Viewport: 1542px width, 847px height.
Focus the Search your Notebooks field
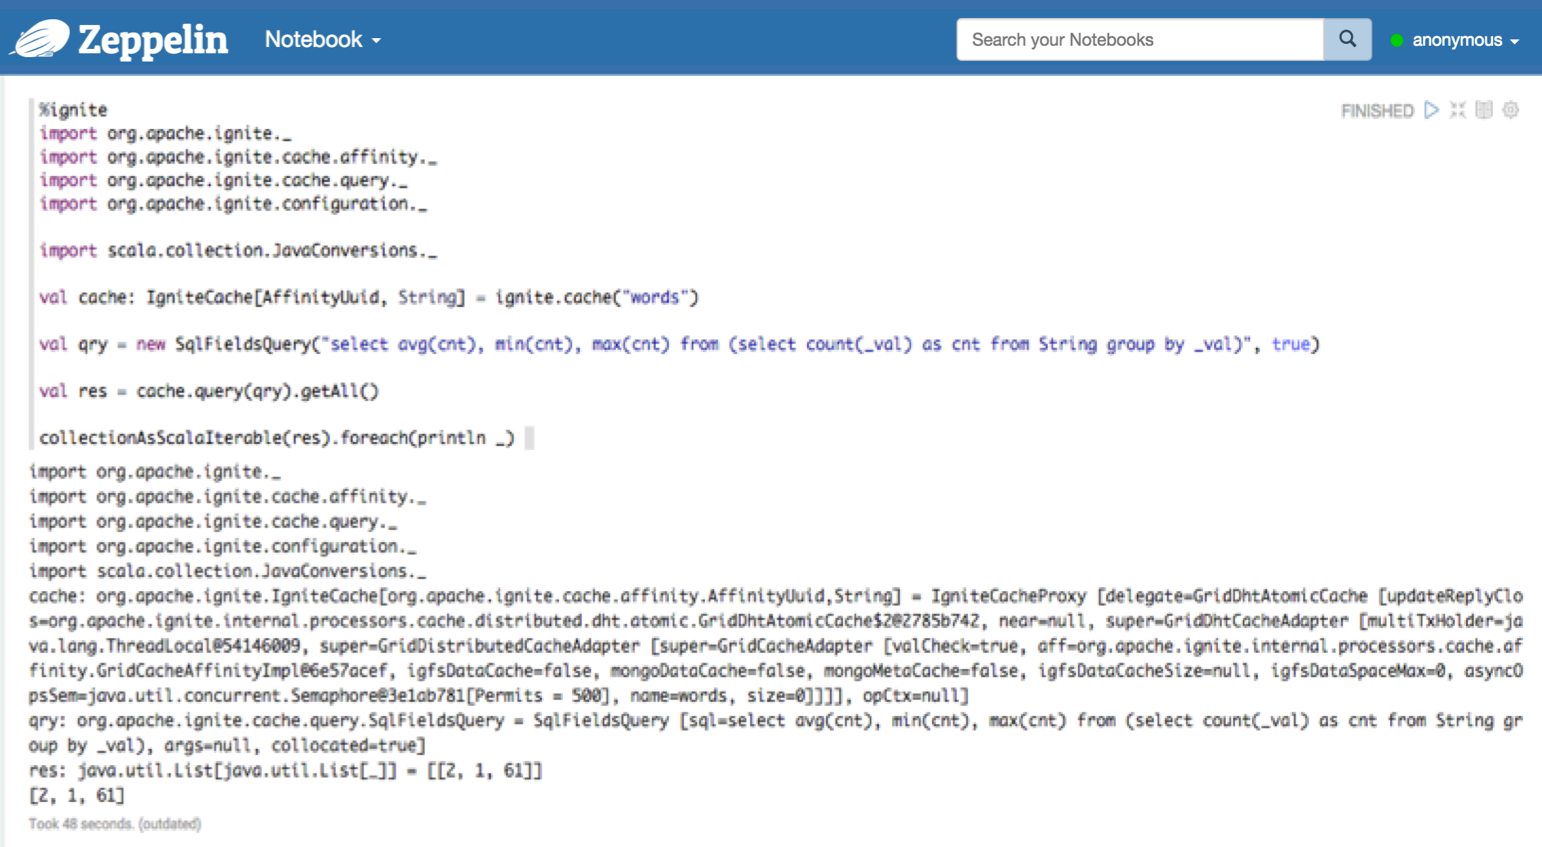tap(1140, 40)
